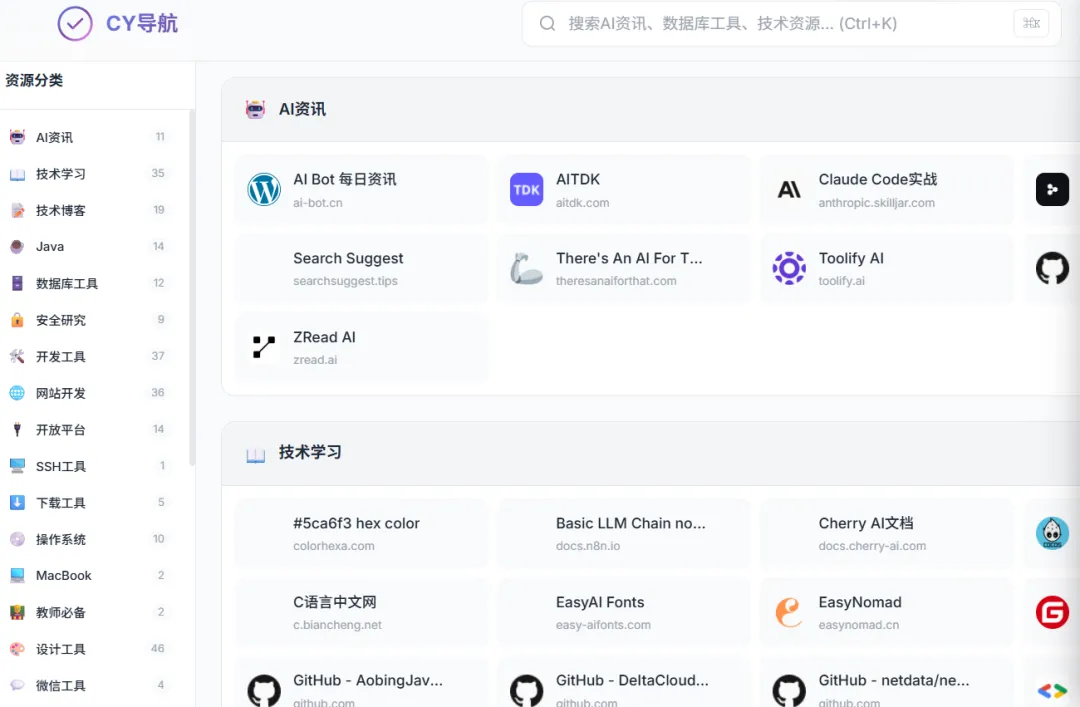Click the 资源分类 sidebar heading
Image resolution: width=1080 pixels, height=707 pixels.
coord(34,81)
